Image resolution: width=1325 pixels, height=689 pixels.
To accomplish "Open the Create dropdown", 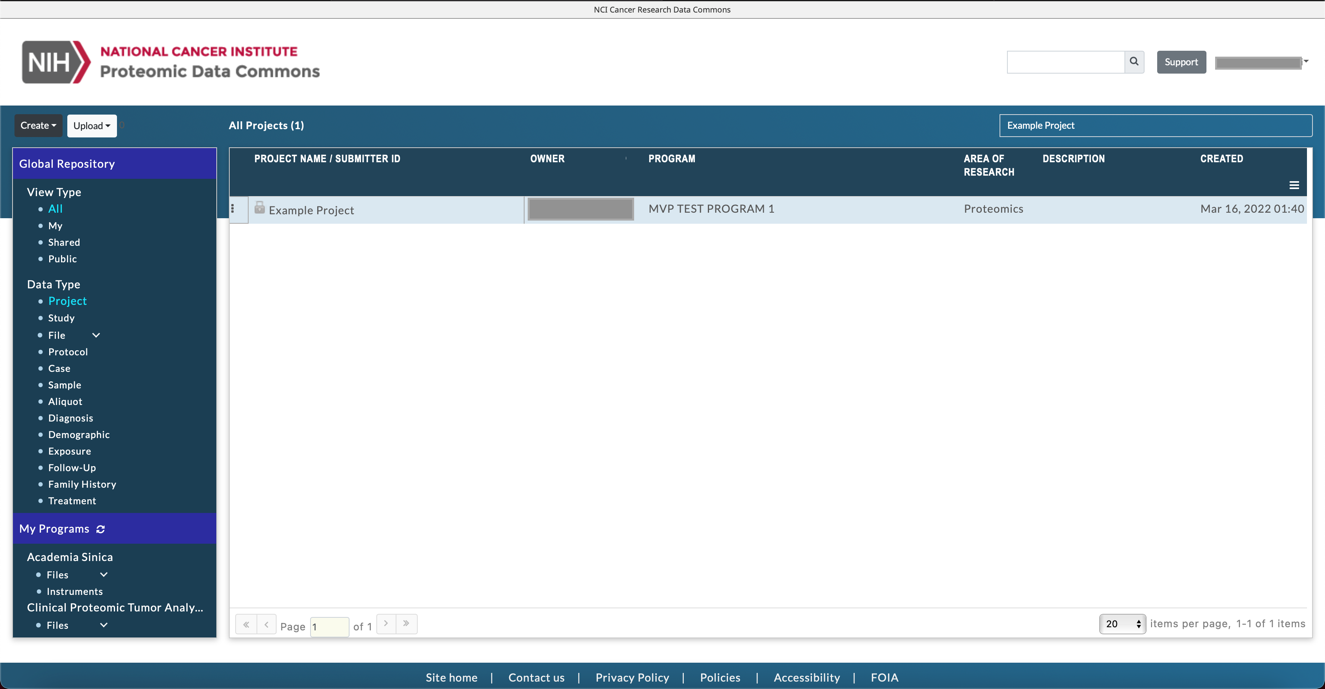I will pyautogui.click(x=38, y=126).
